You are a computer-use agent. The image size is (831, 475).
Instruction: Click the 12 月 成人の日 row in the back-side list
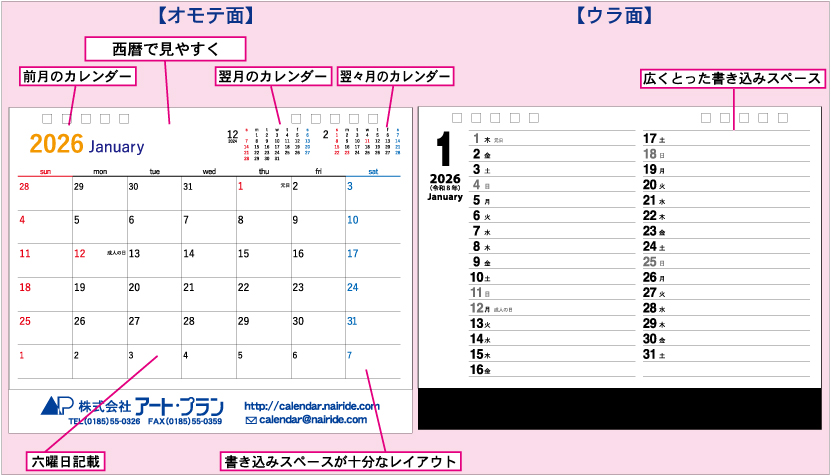(x=552, y=308)
